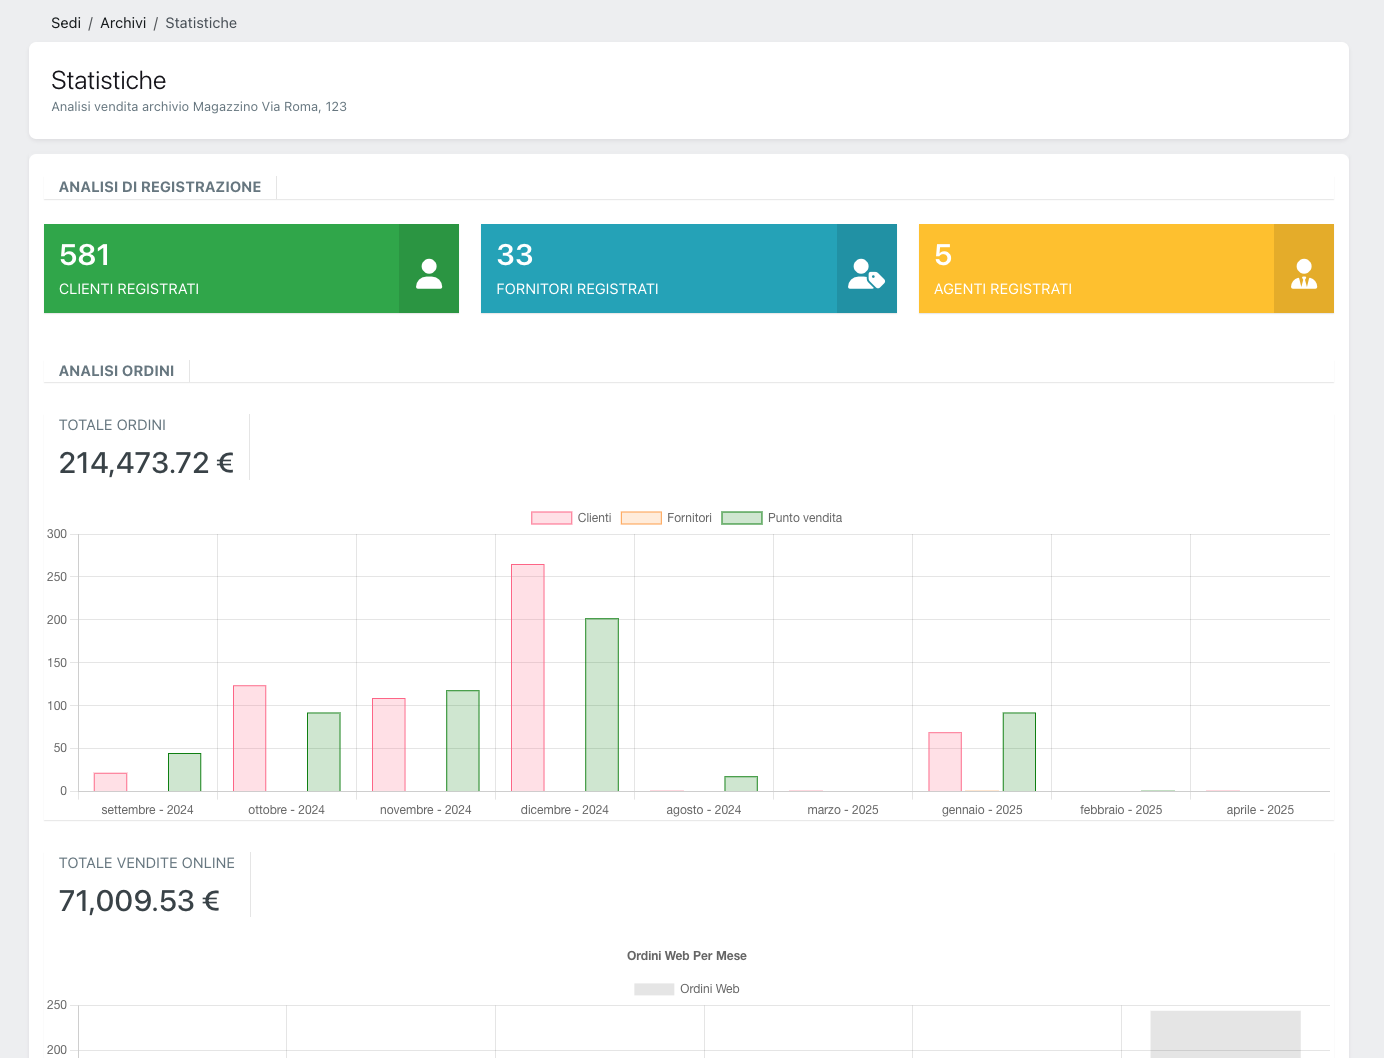Click the agosto 2024 Punto vendita green bar

pos(741,784)
